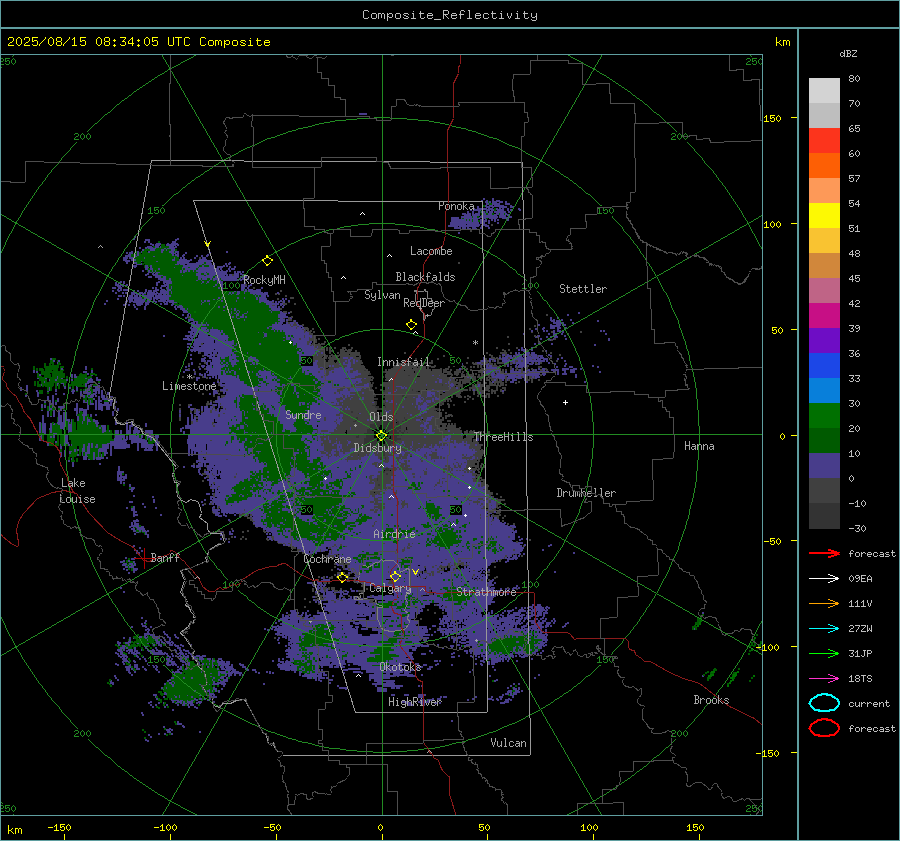The image size is (900, 841).
Task: Click the magenta swatch above 39 in legend
Action: (824, 315)
